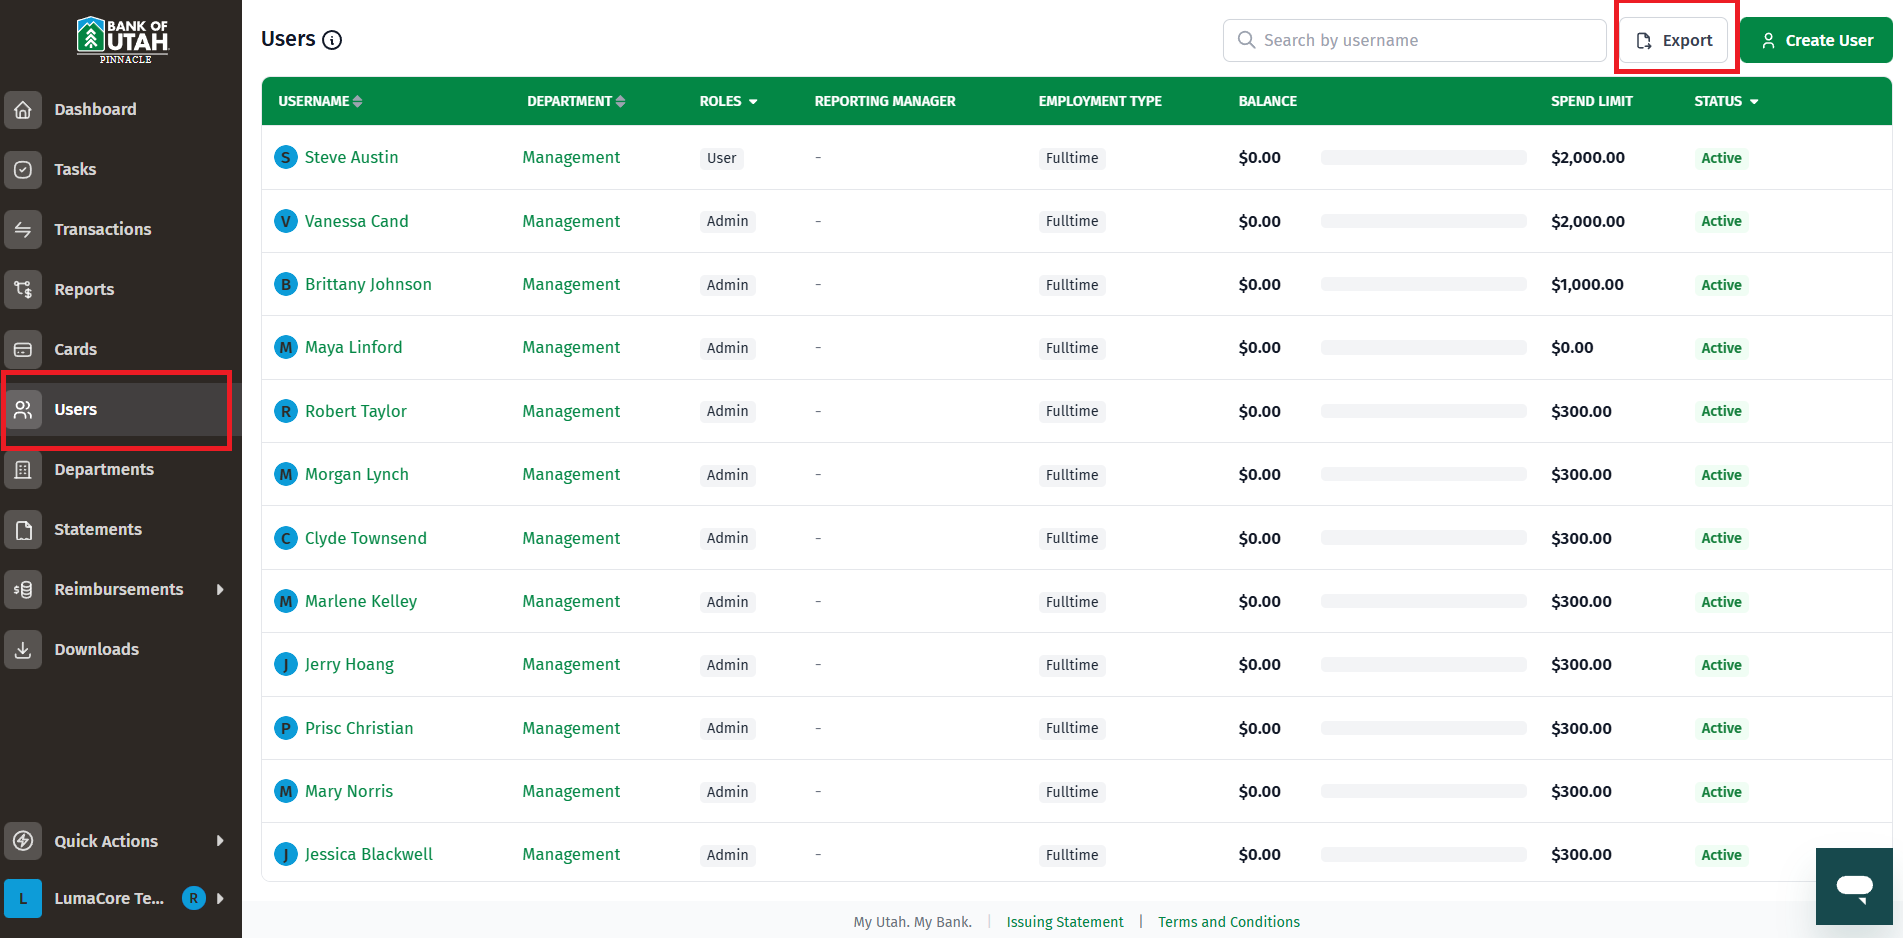The width and height of the screenshot is (1903, 938).
Task: Click the Reporting Manager column header
Action: (x=885, y=101)
